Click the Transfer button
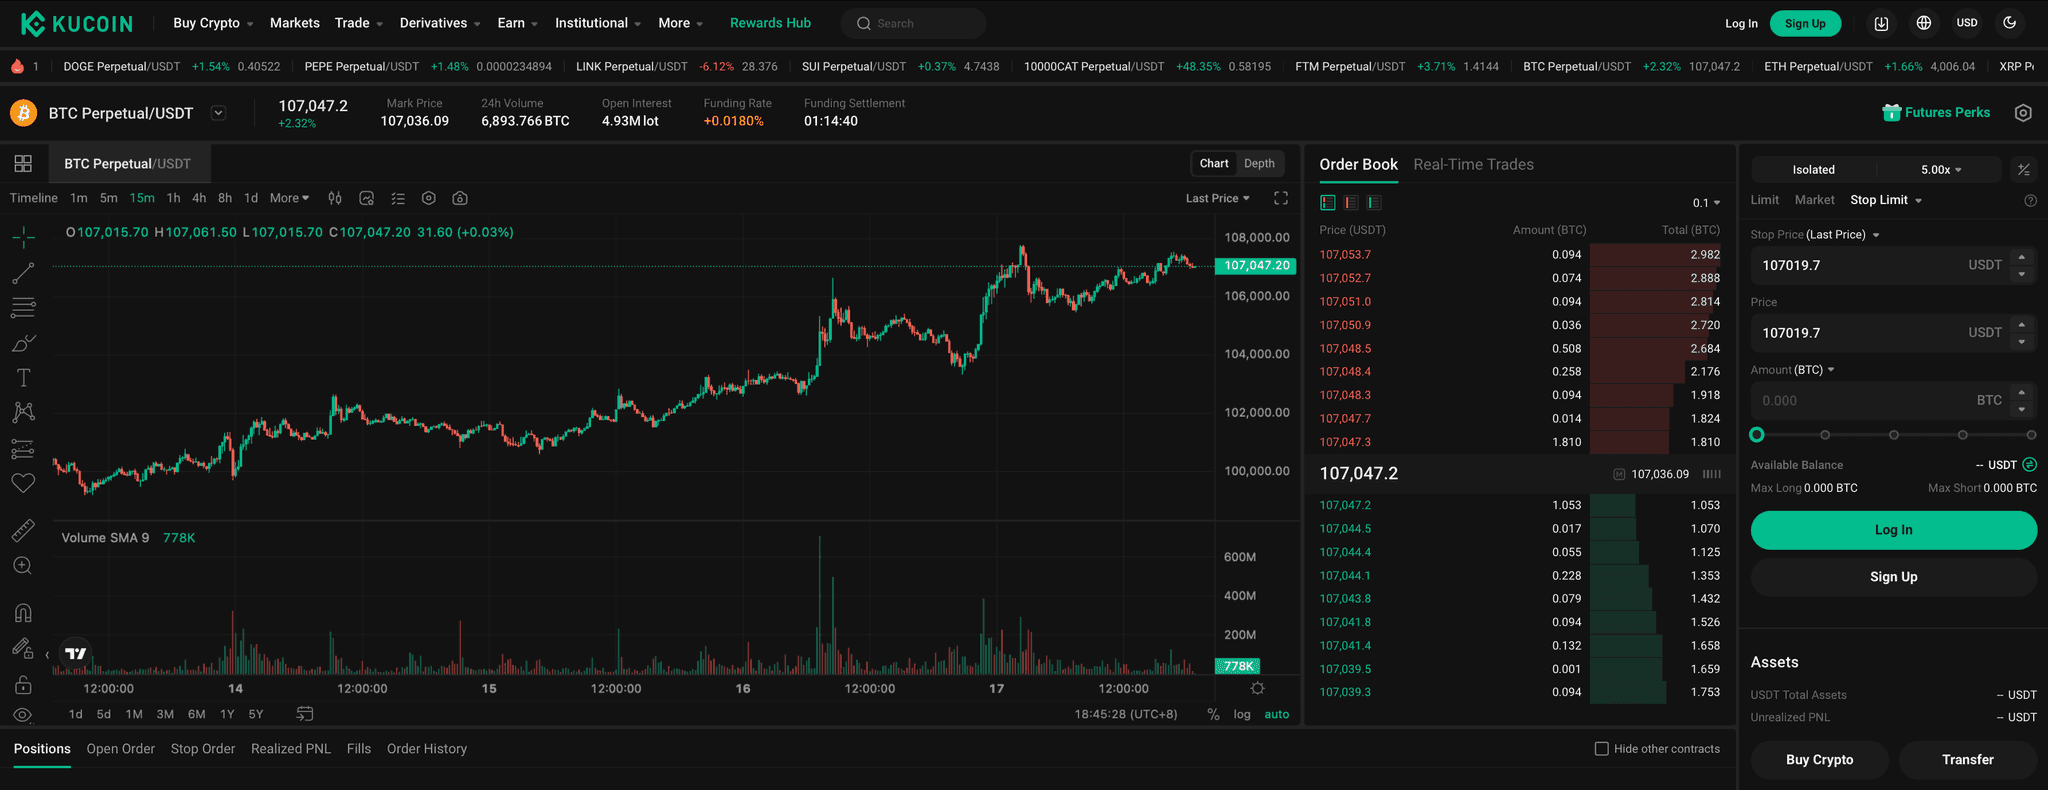 [1967, 760]
